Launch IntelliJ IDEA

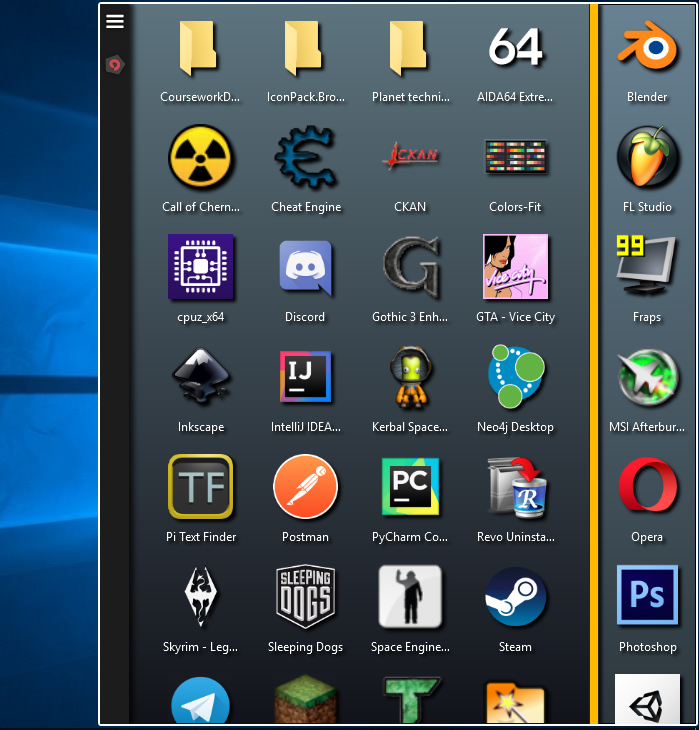305,377
